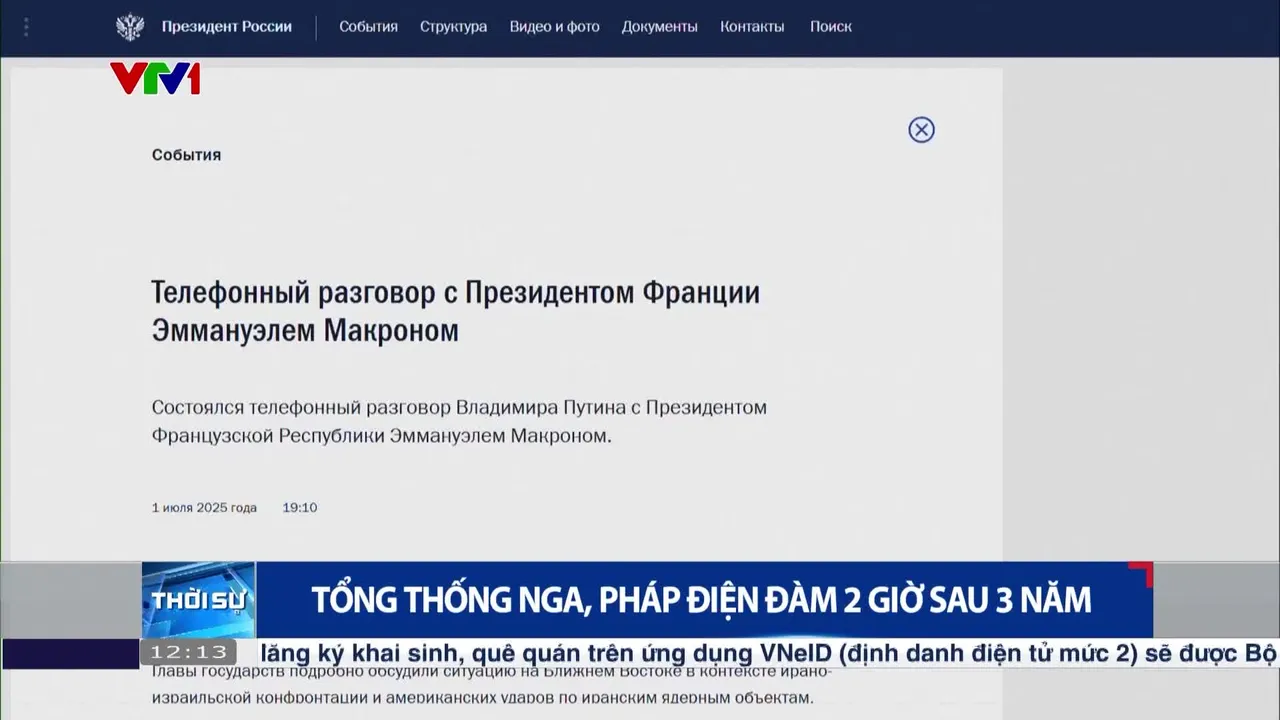The image size is (1280, 720).
Task: Click the Russian double-headed eagle emblem
Action: pos(130,27)
